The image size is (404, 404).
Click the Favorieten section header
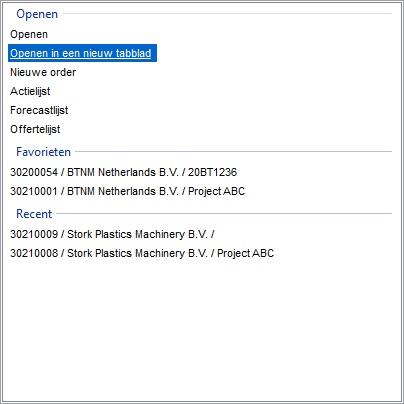pyautogui.click(x=43, y=152)
